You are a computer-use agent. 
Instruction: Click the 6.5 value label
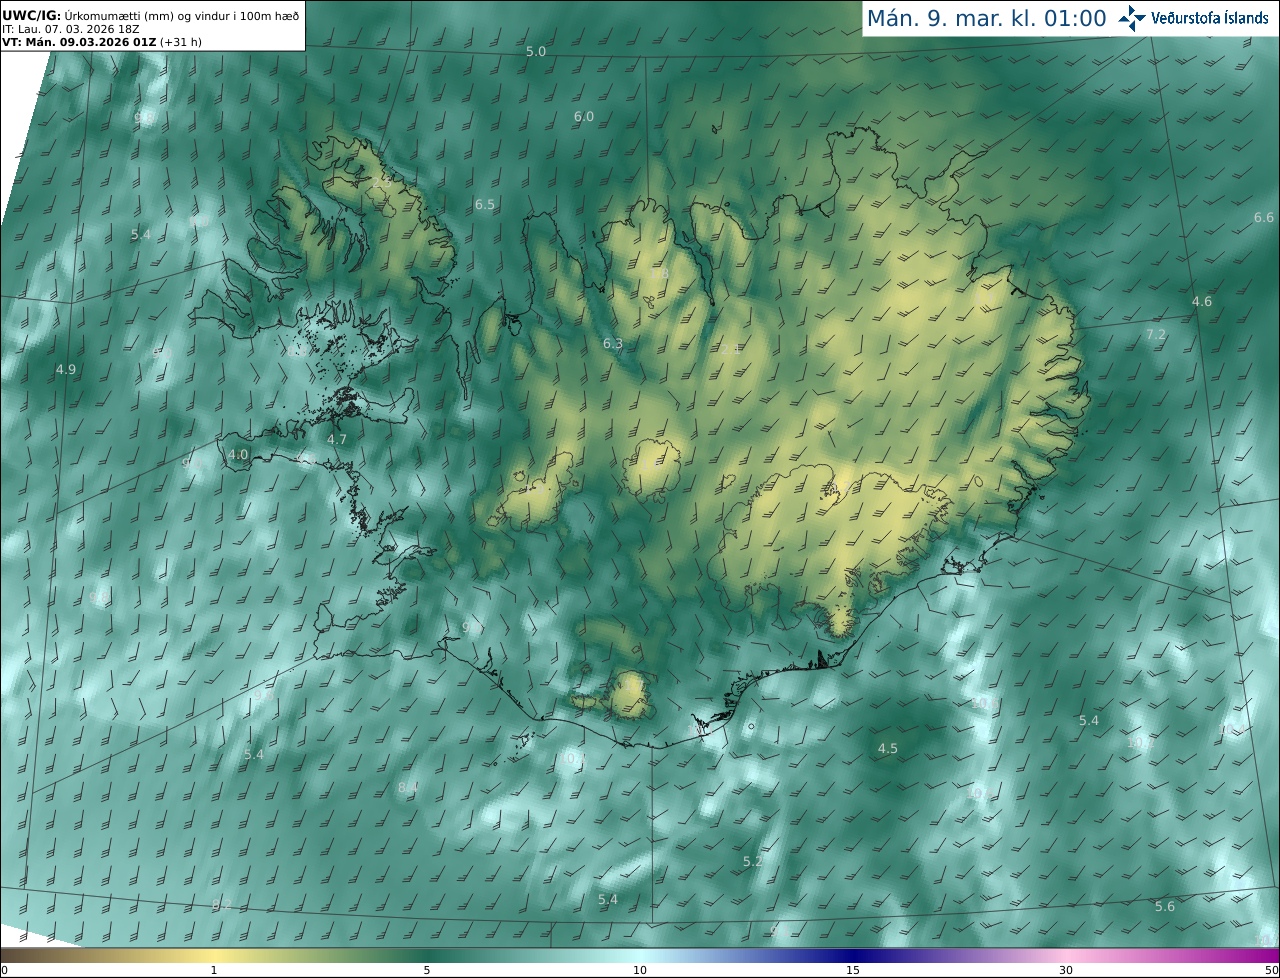485,204
